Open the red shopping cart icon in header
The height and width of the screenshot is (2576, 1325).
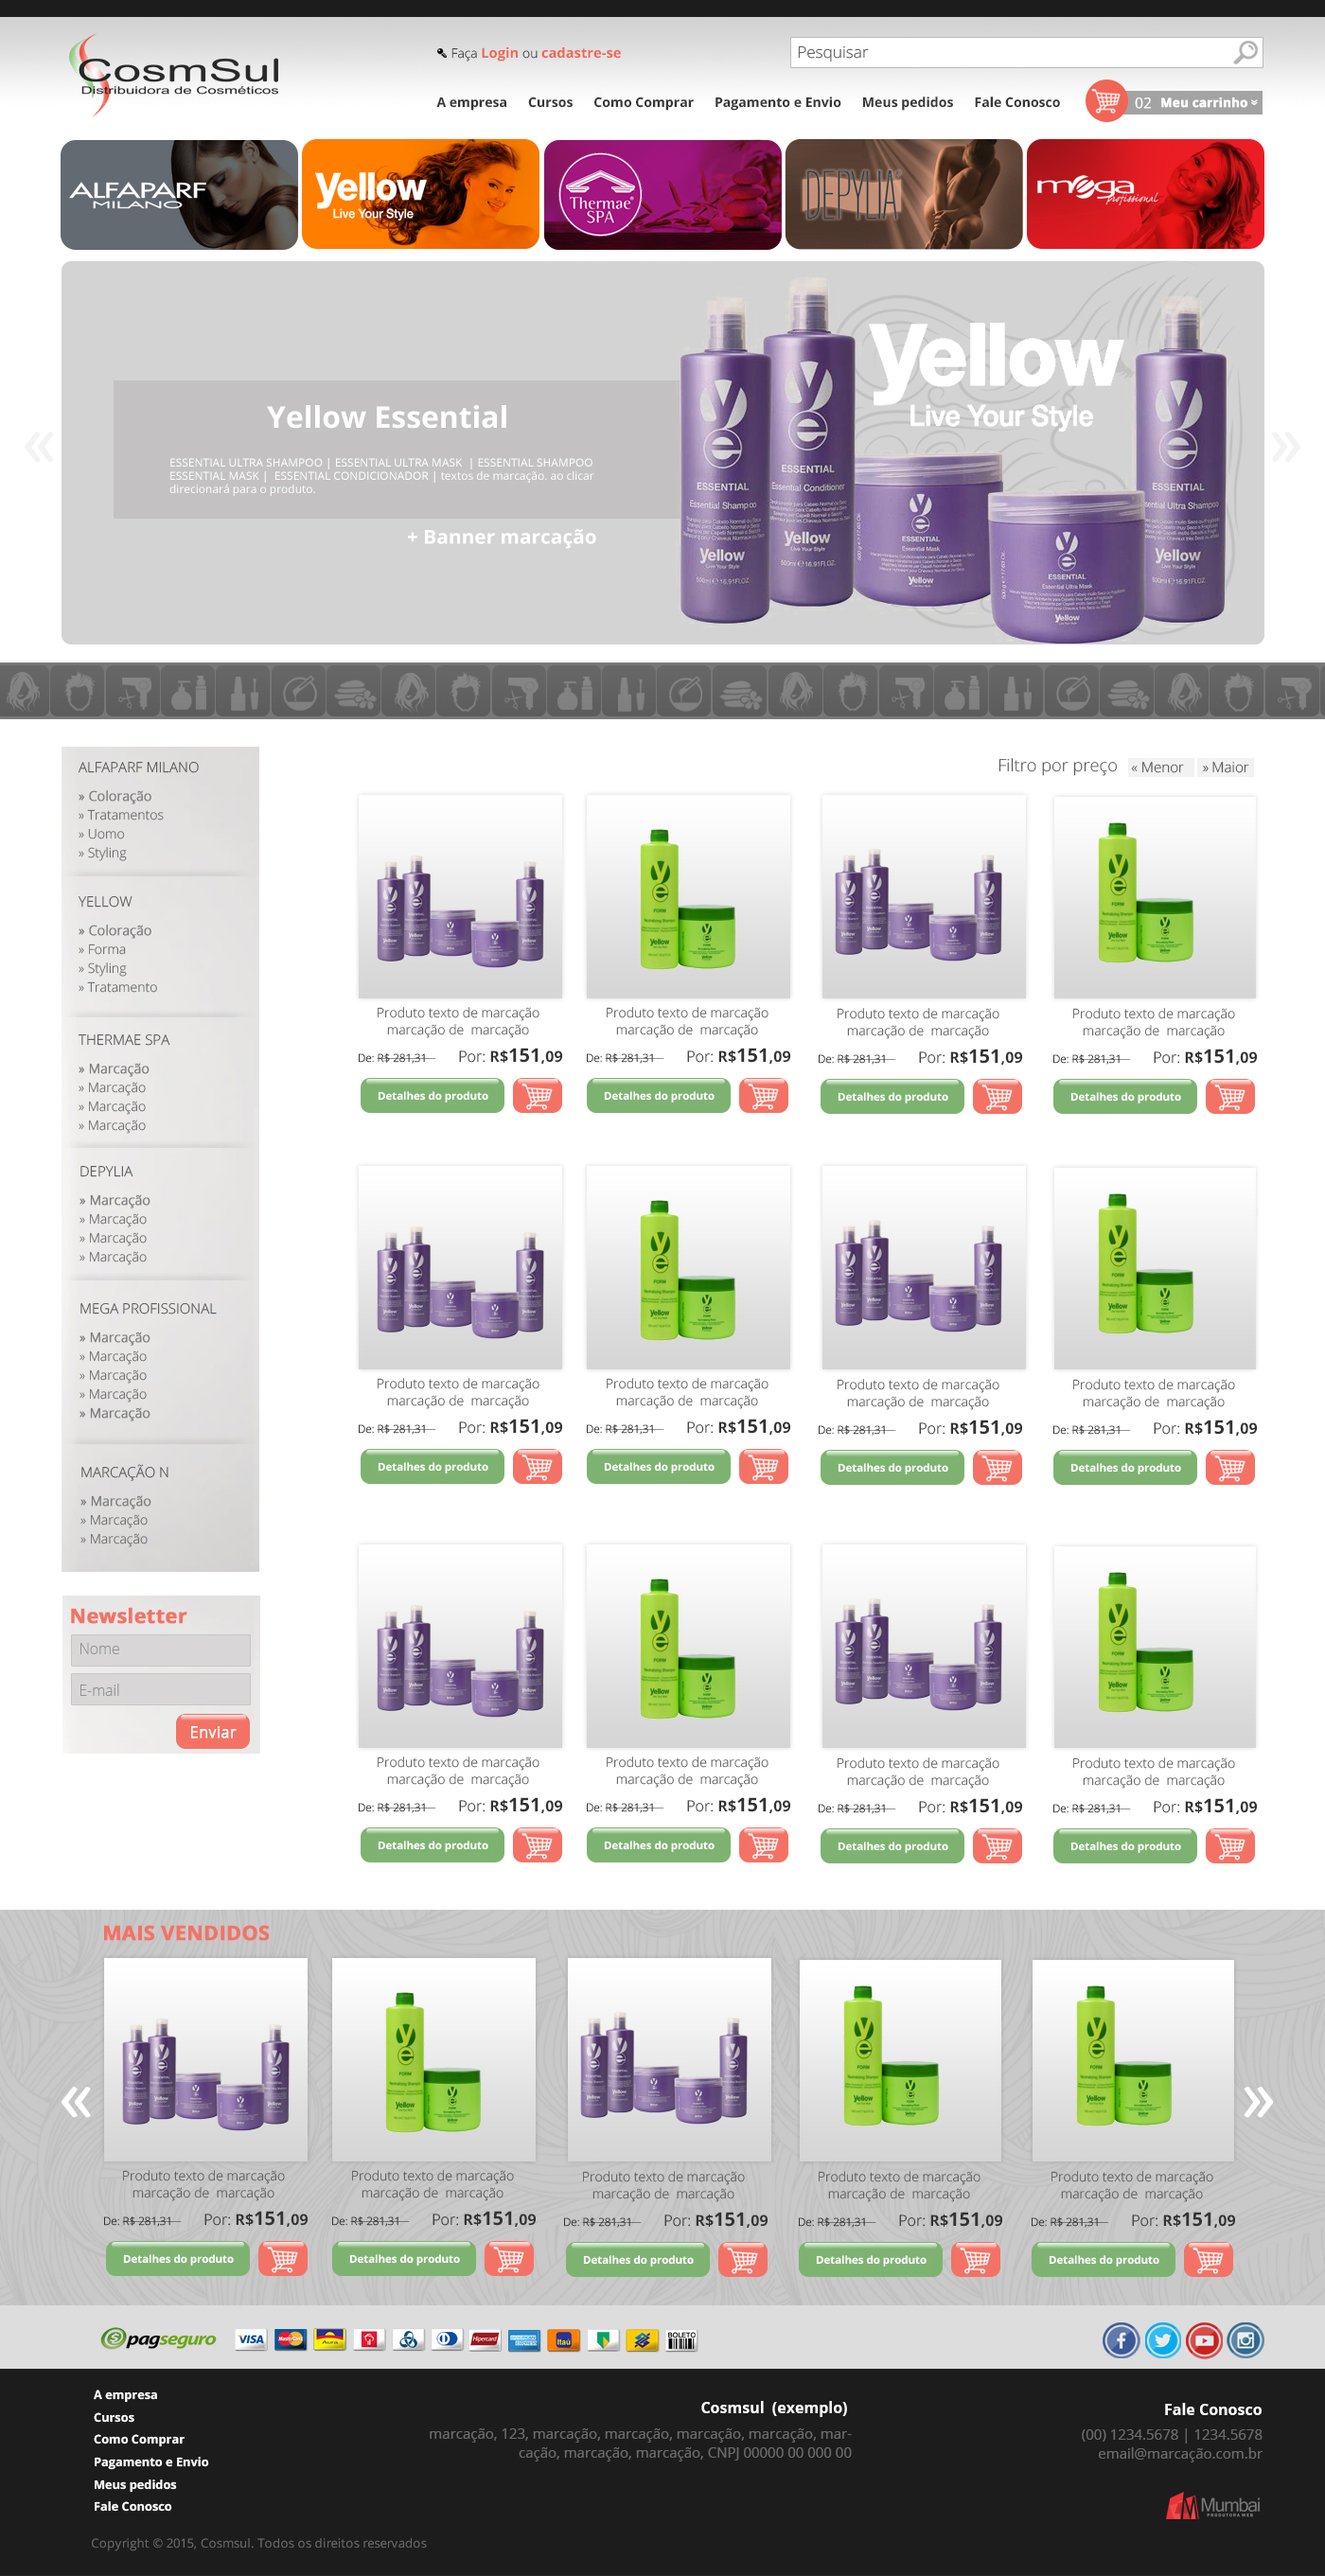point(1105,101)
